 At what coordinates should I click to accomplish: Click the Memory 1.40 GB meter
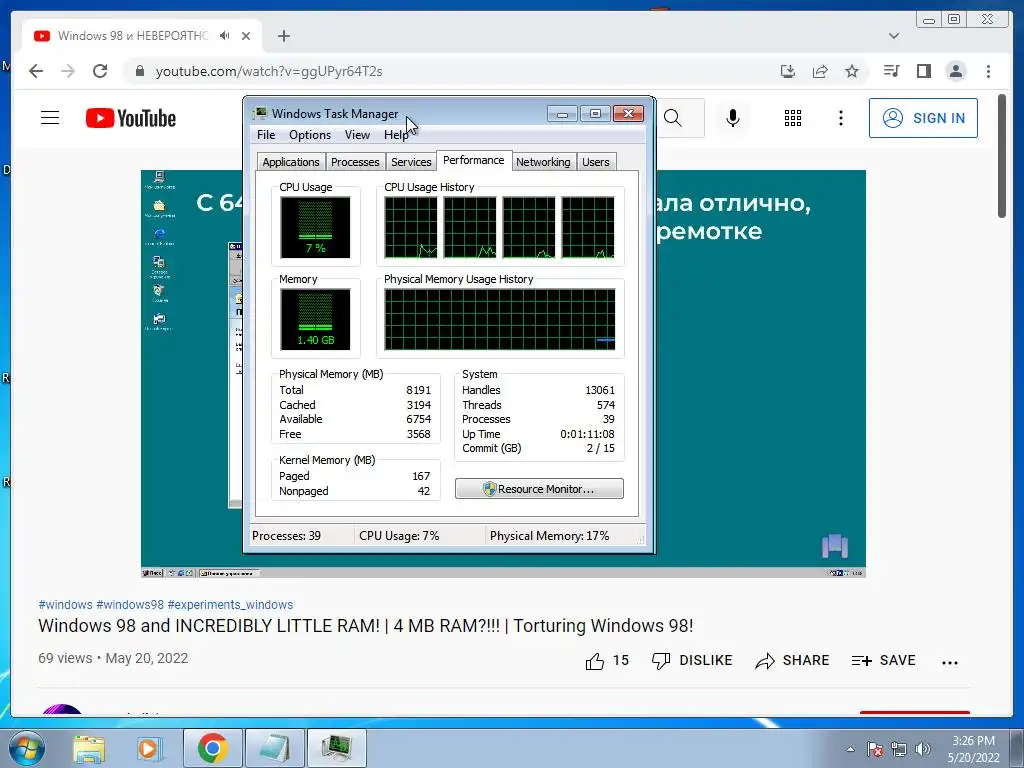[x=315, y=319]
